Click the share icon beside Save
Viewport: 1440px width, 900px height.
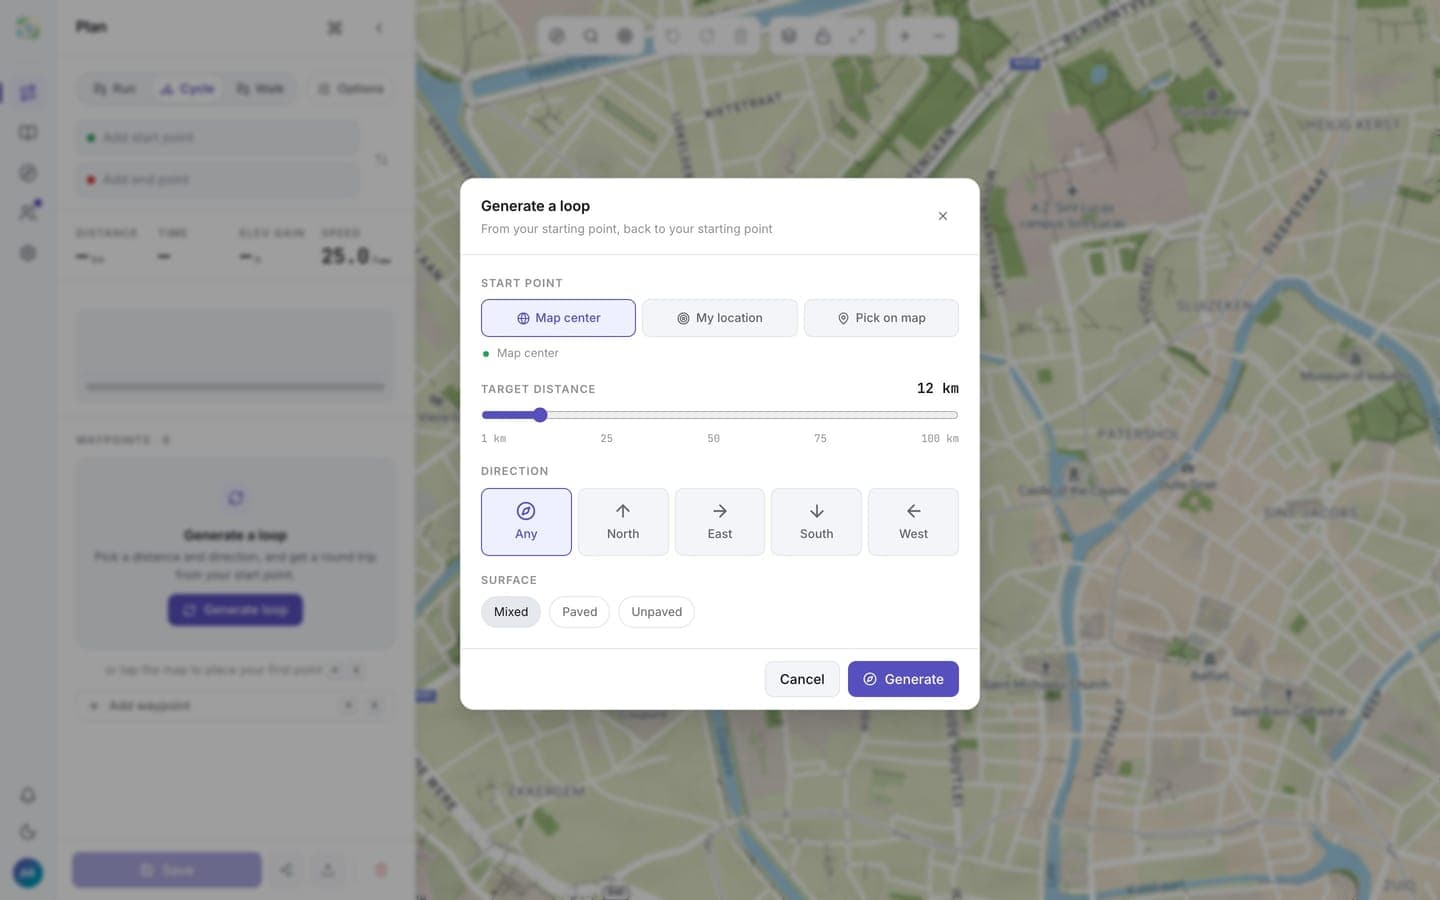pos(287,870)
